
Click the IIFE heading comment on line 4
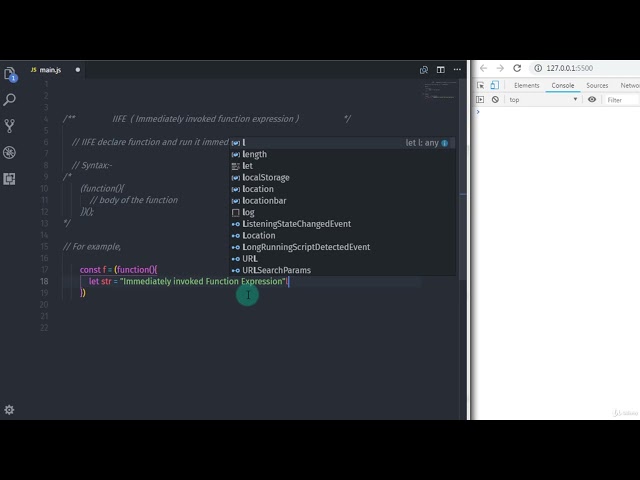click(x=207, y=119)
